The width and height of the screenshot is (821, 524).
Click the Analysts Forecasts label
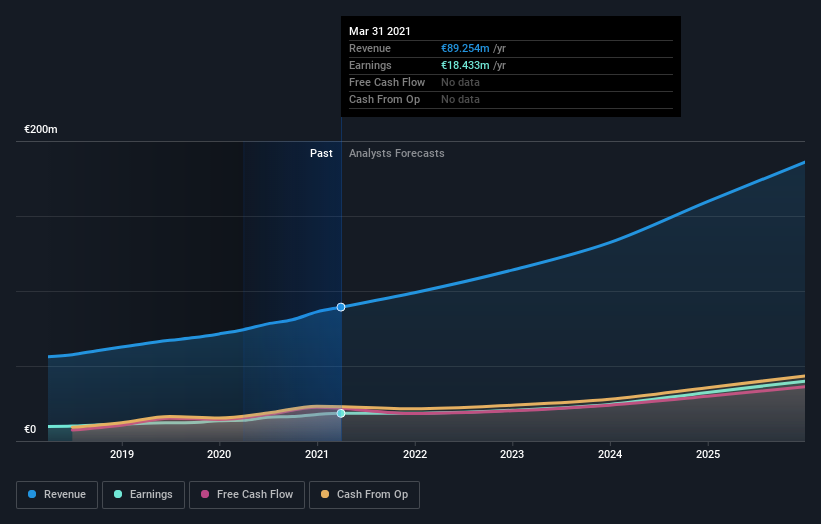click(396, 153)
